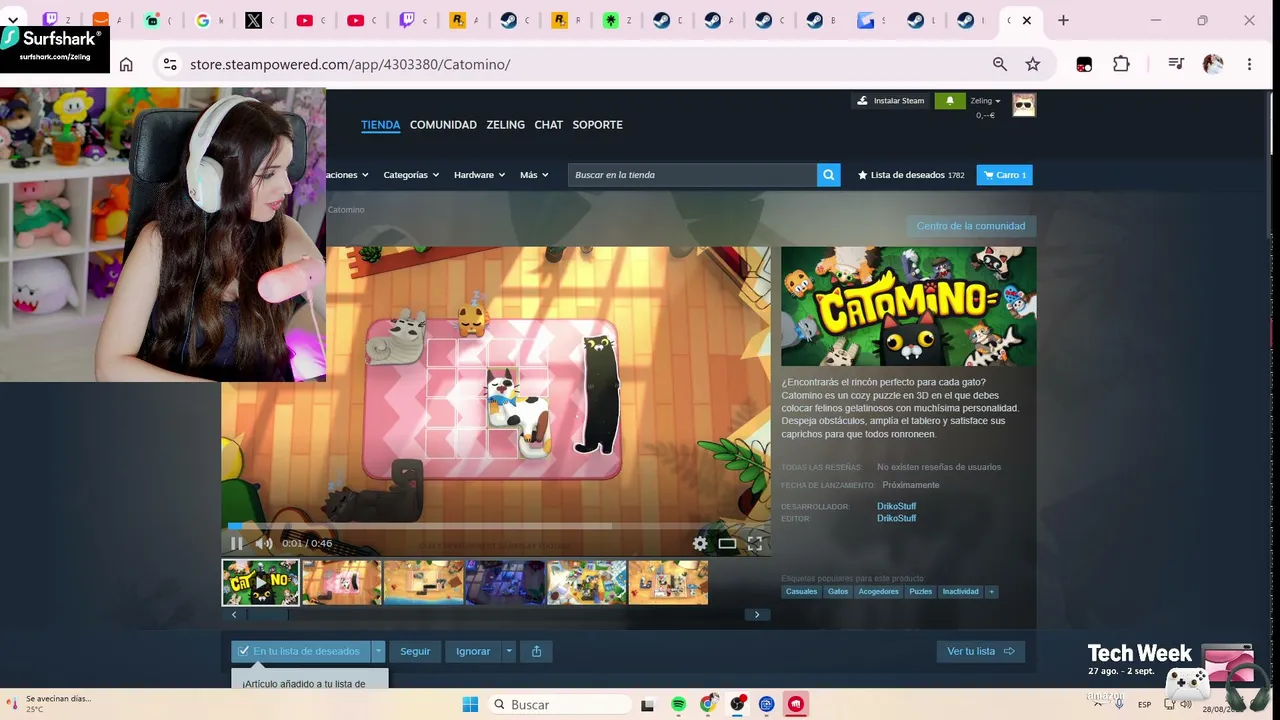Image resolution: width=1280 pixels, height=720 pixels.
Task: Click the address bar URL
Action: point(350,64)
